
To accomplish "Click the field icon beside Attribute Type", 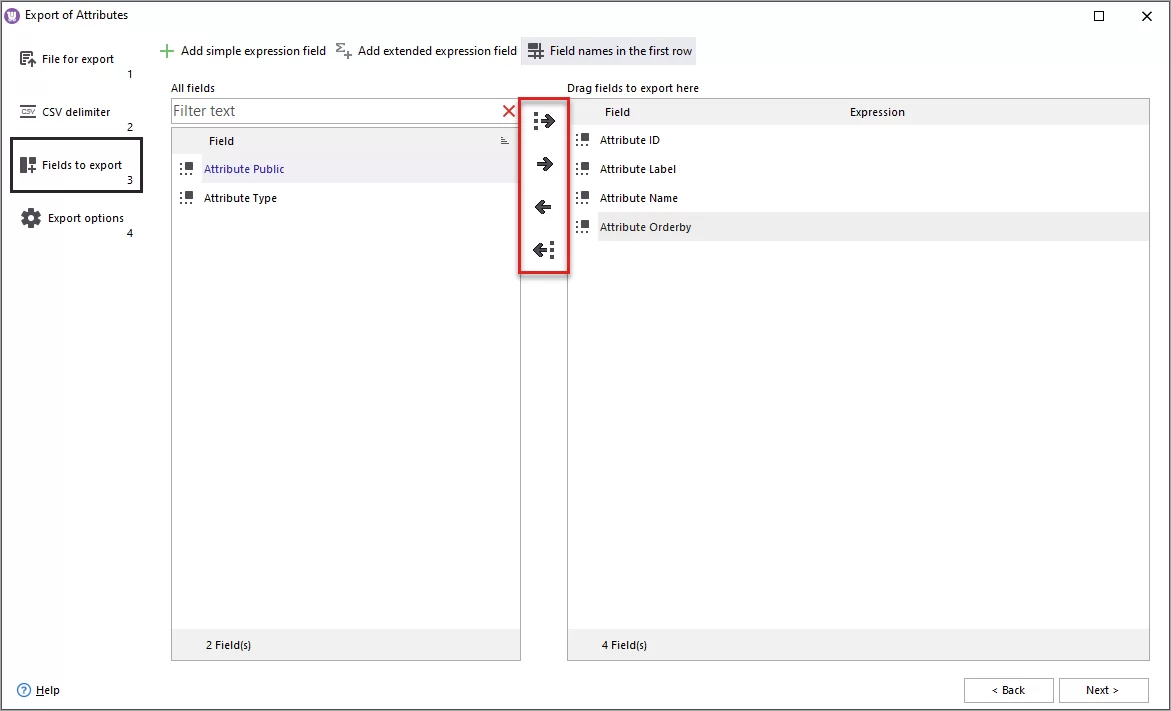I will pos(187,197).
